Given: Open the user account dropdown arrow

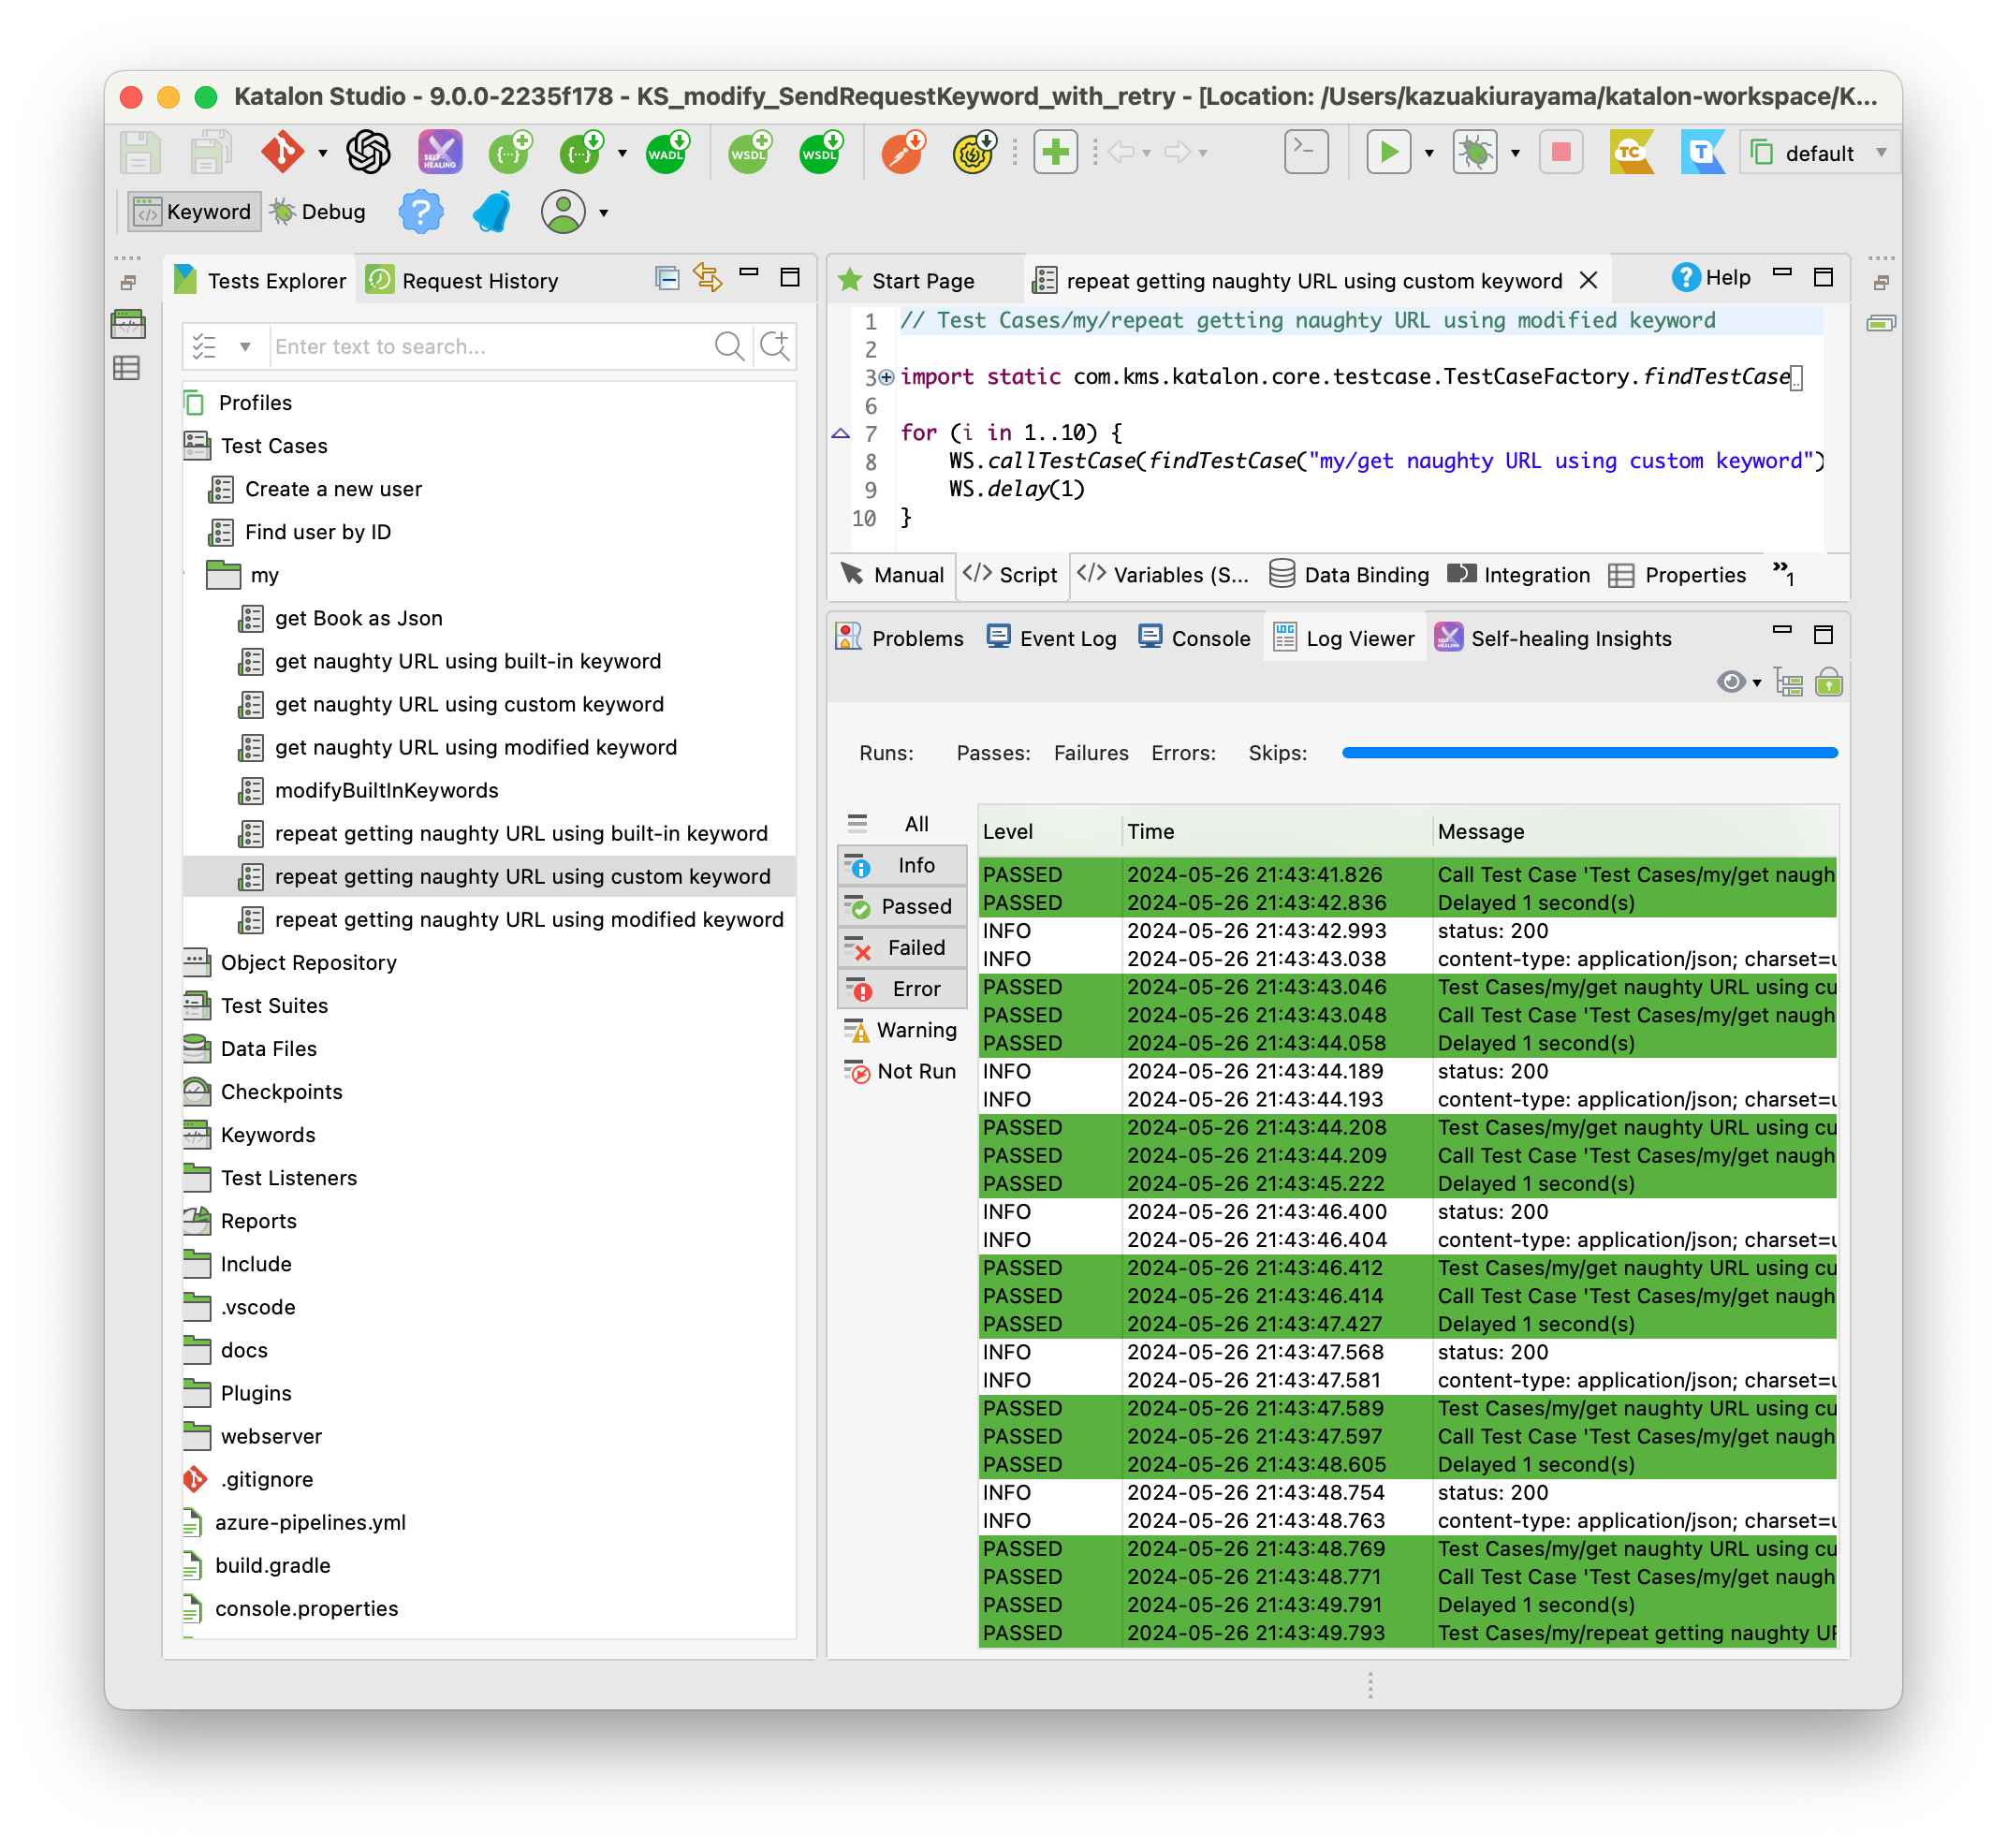Looking at the screenshot, I should (604, 213).
